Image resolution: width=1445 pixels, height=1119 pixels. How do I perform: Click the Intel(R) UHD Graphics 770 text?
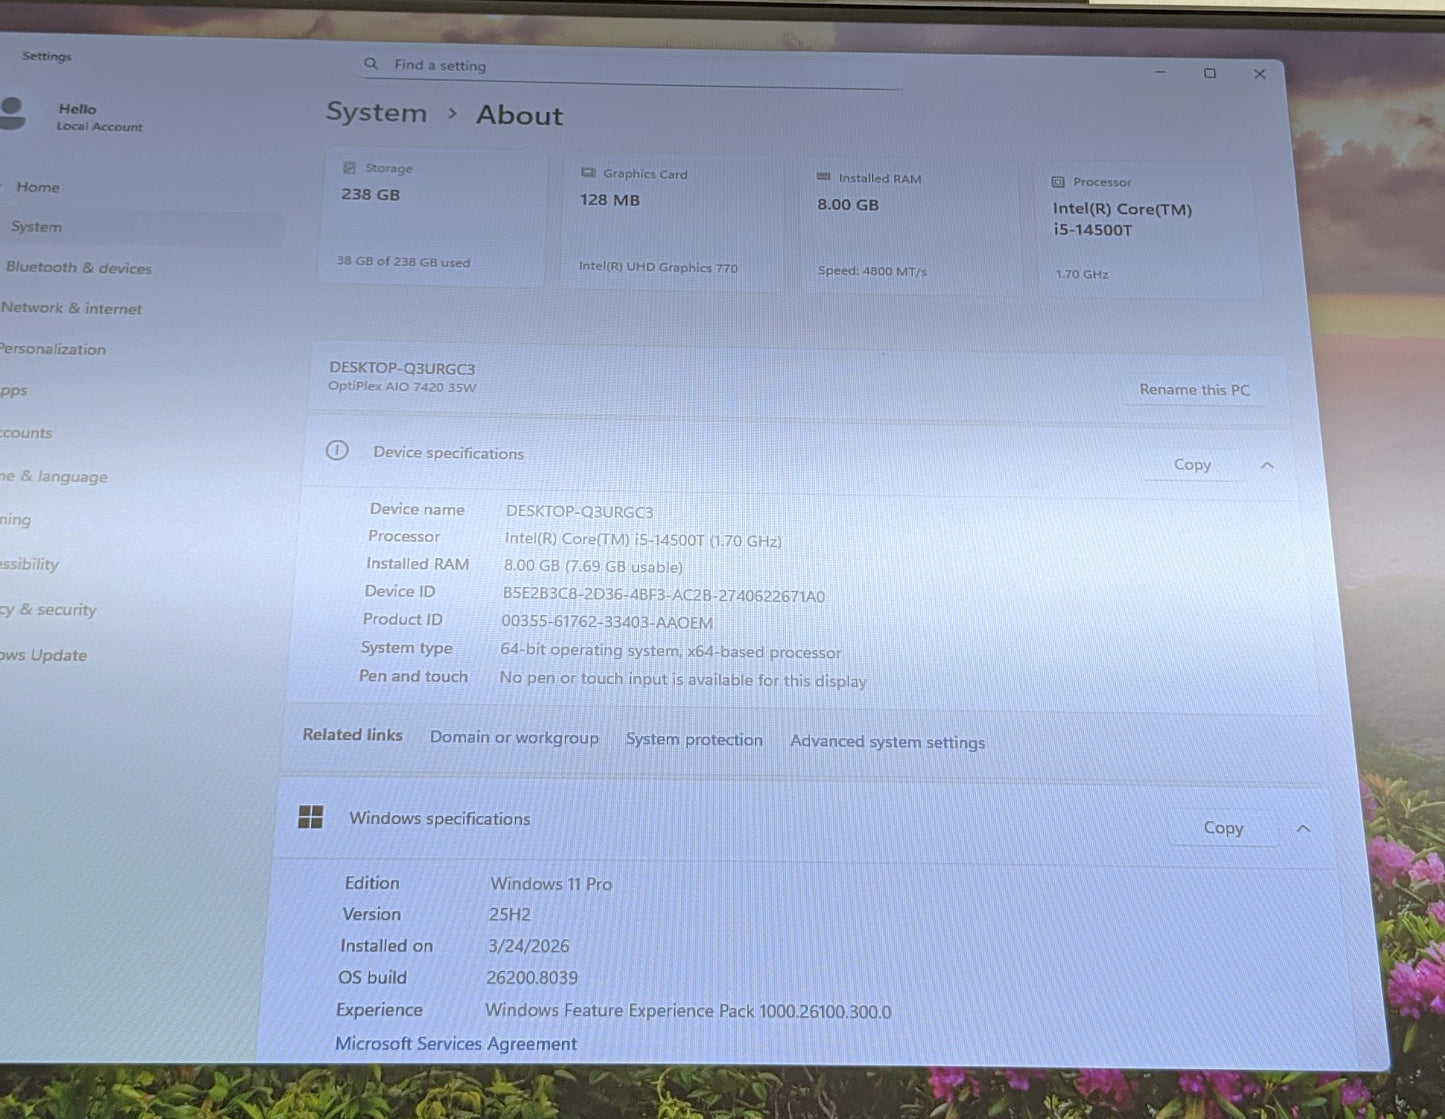(658, 267)
